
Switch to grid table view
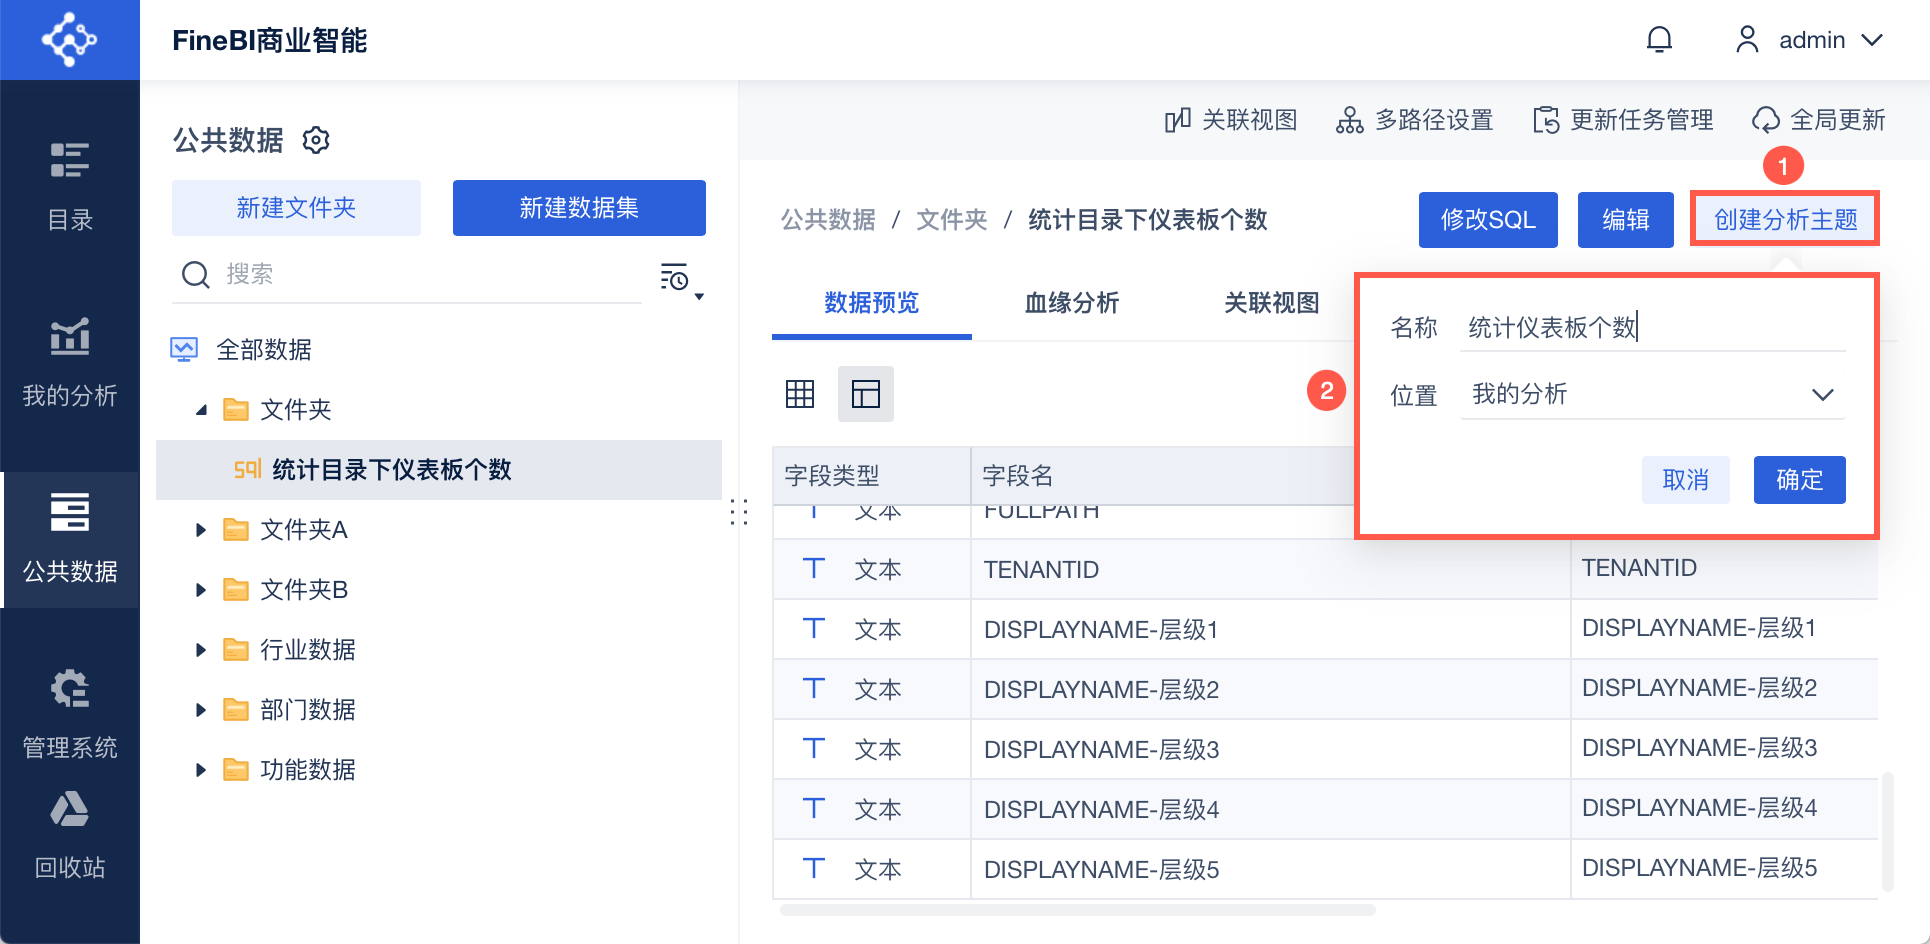(x=800, y=394)
